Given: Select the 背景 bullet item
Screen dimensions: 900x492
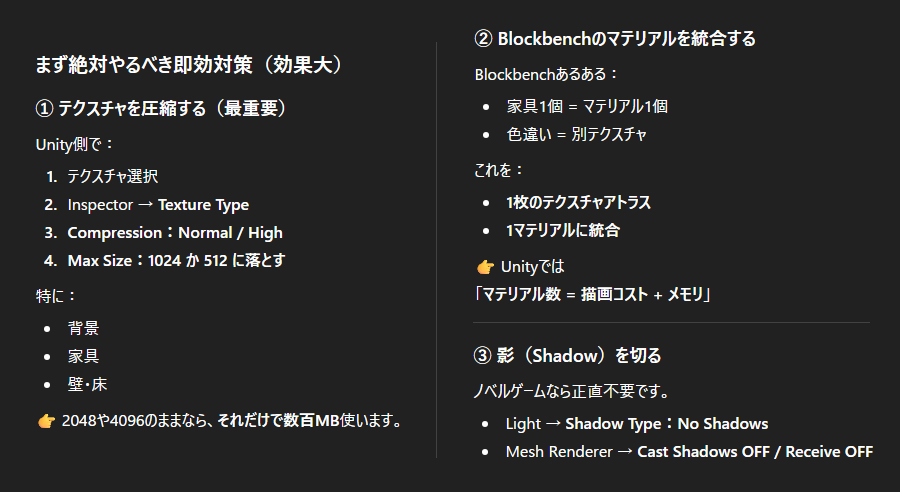Looking at the screenshot, I should click(83, 328).
